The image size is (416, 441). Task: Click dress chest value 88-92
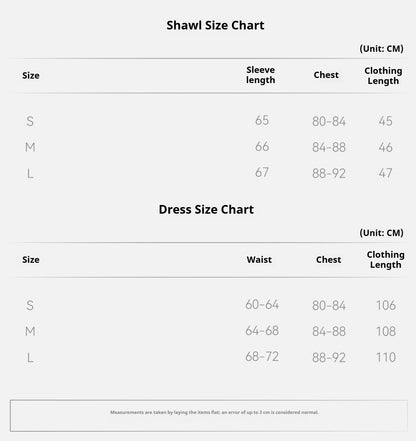[329, 357]
